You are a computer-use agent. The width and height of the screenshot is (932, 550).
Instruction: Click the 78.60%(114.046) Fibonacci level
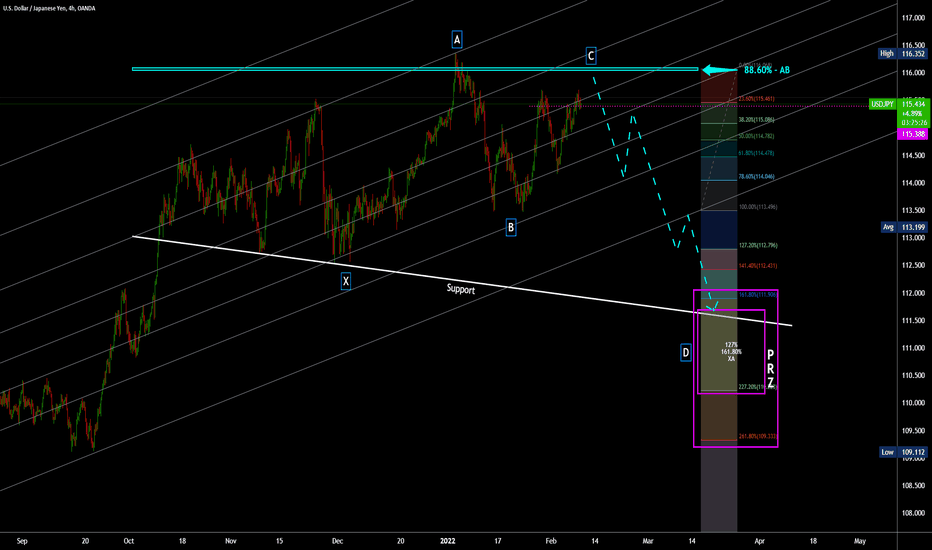[x=756, y=177]
